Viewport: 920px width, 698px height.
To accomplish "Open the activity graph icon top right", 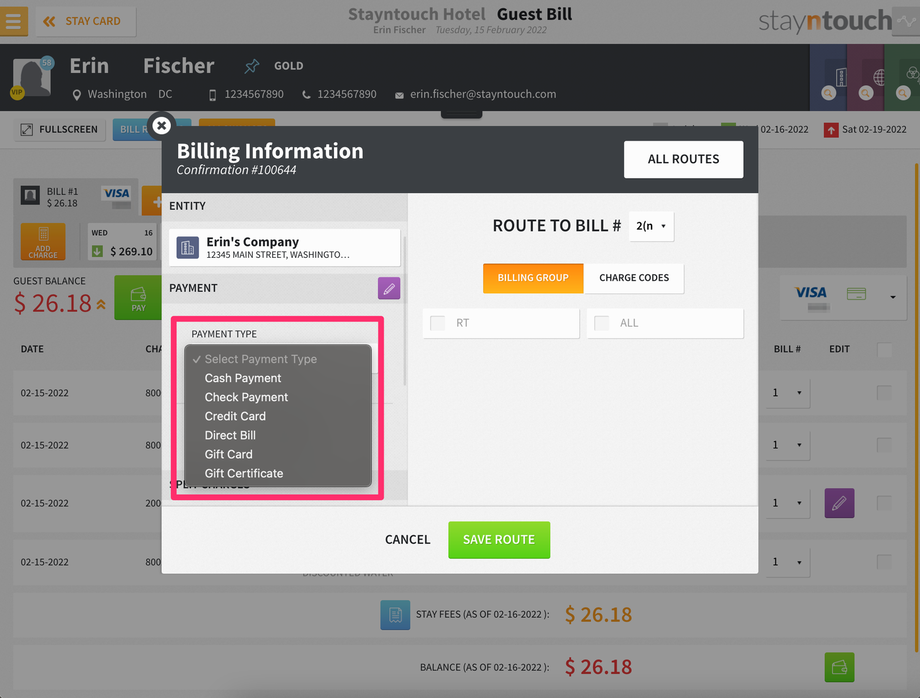I will click(x=906, y=21).
